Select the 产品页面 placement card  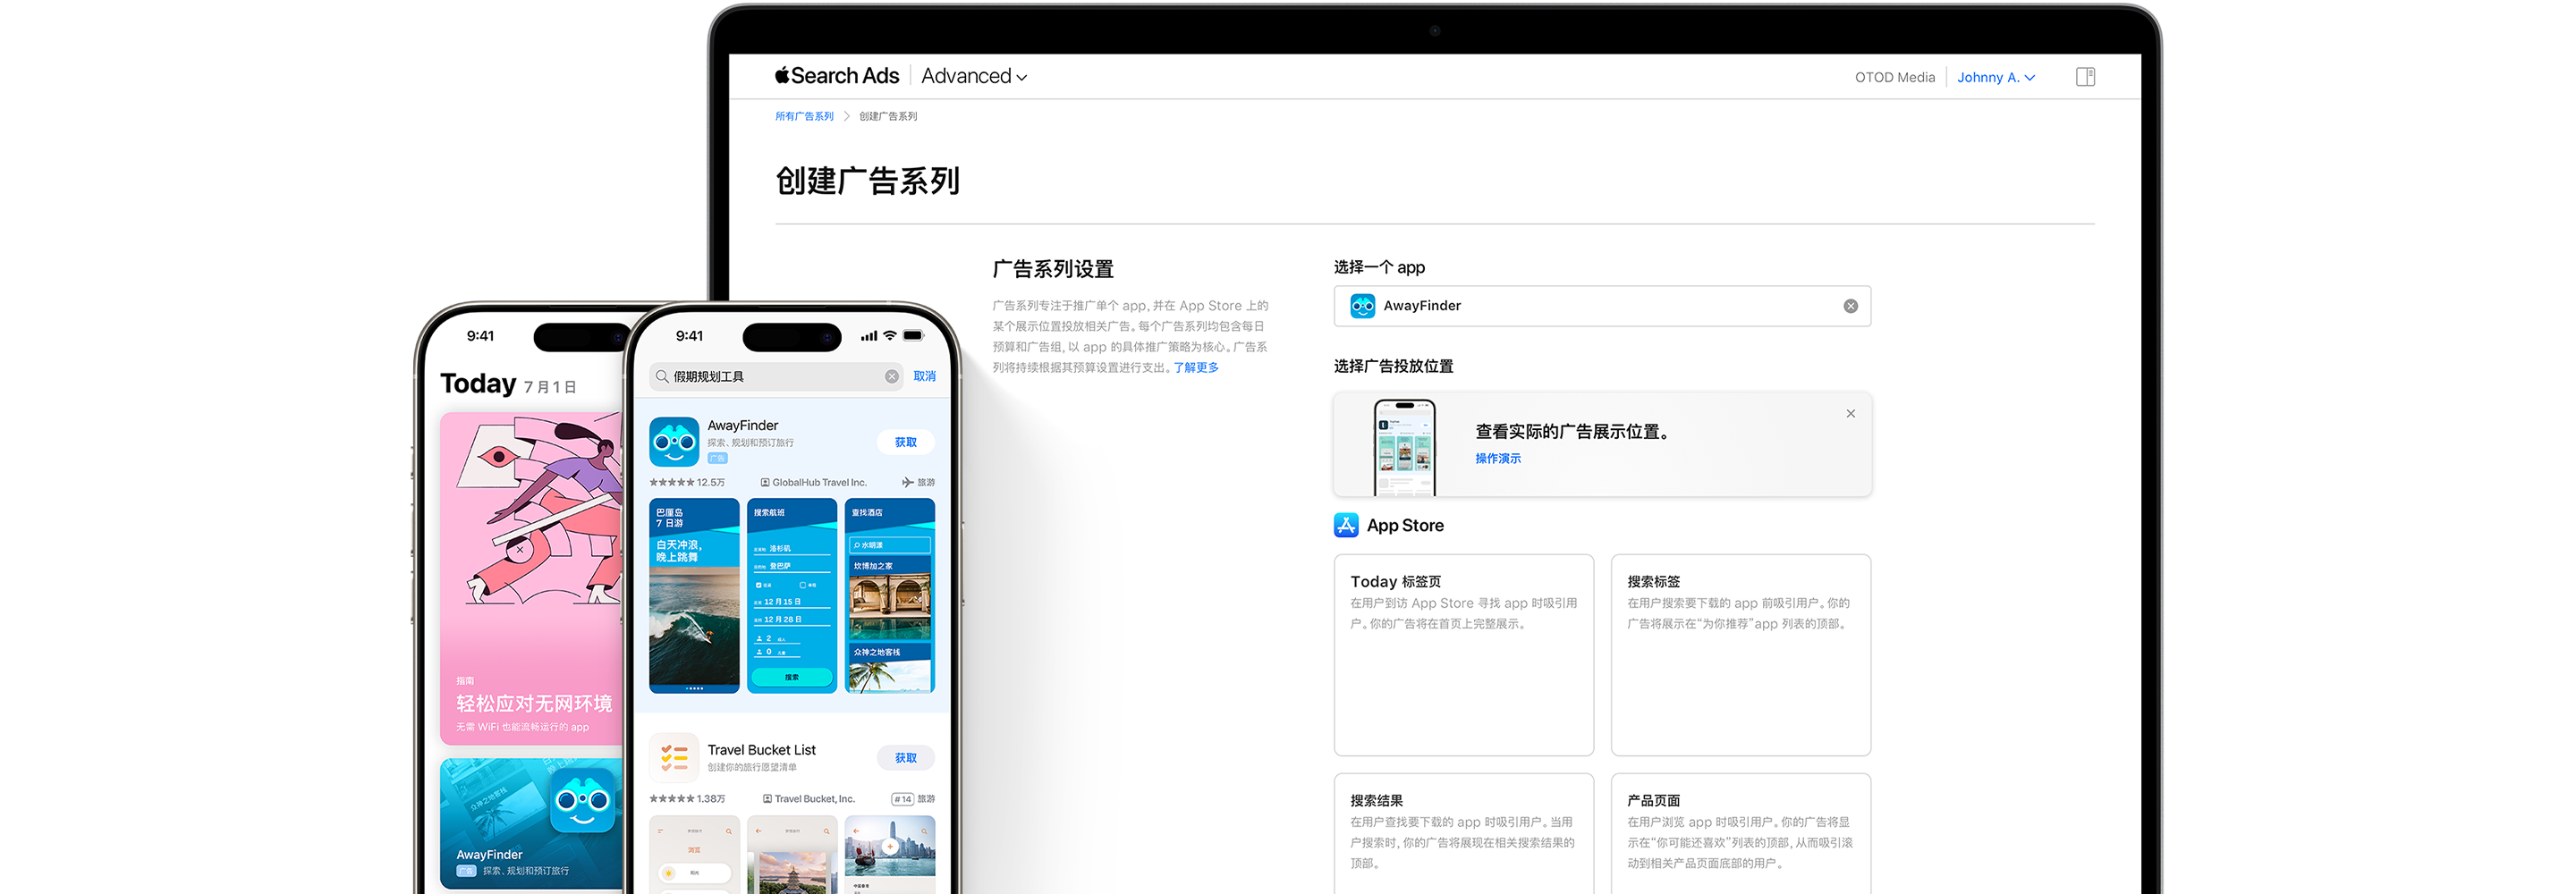tap(1740, 833)
